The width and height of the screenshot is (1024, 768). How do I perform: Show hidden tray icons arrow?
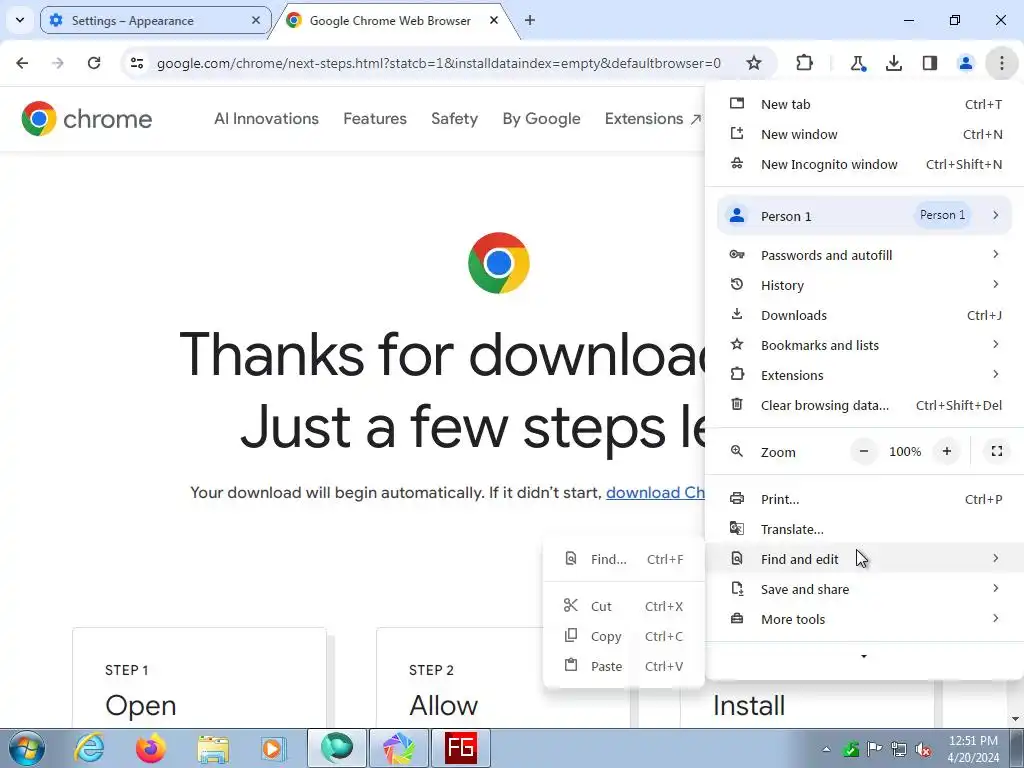(x=826, y=749)
